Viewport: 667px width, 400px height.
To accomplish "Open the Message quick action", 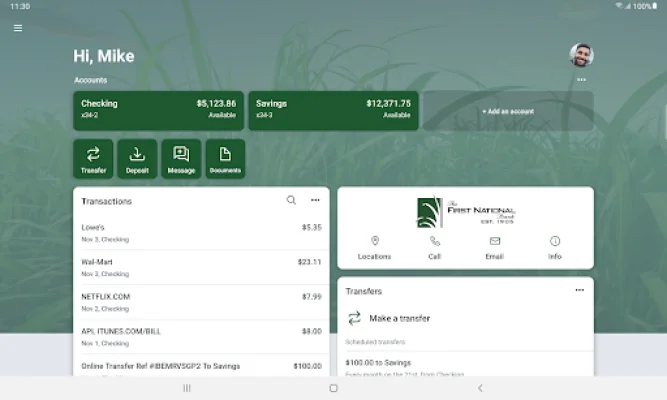I will (x=181, y=158).
